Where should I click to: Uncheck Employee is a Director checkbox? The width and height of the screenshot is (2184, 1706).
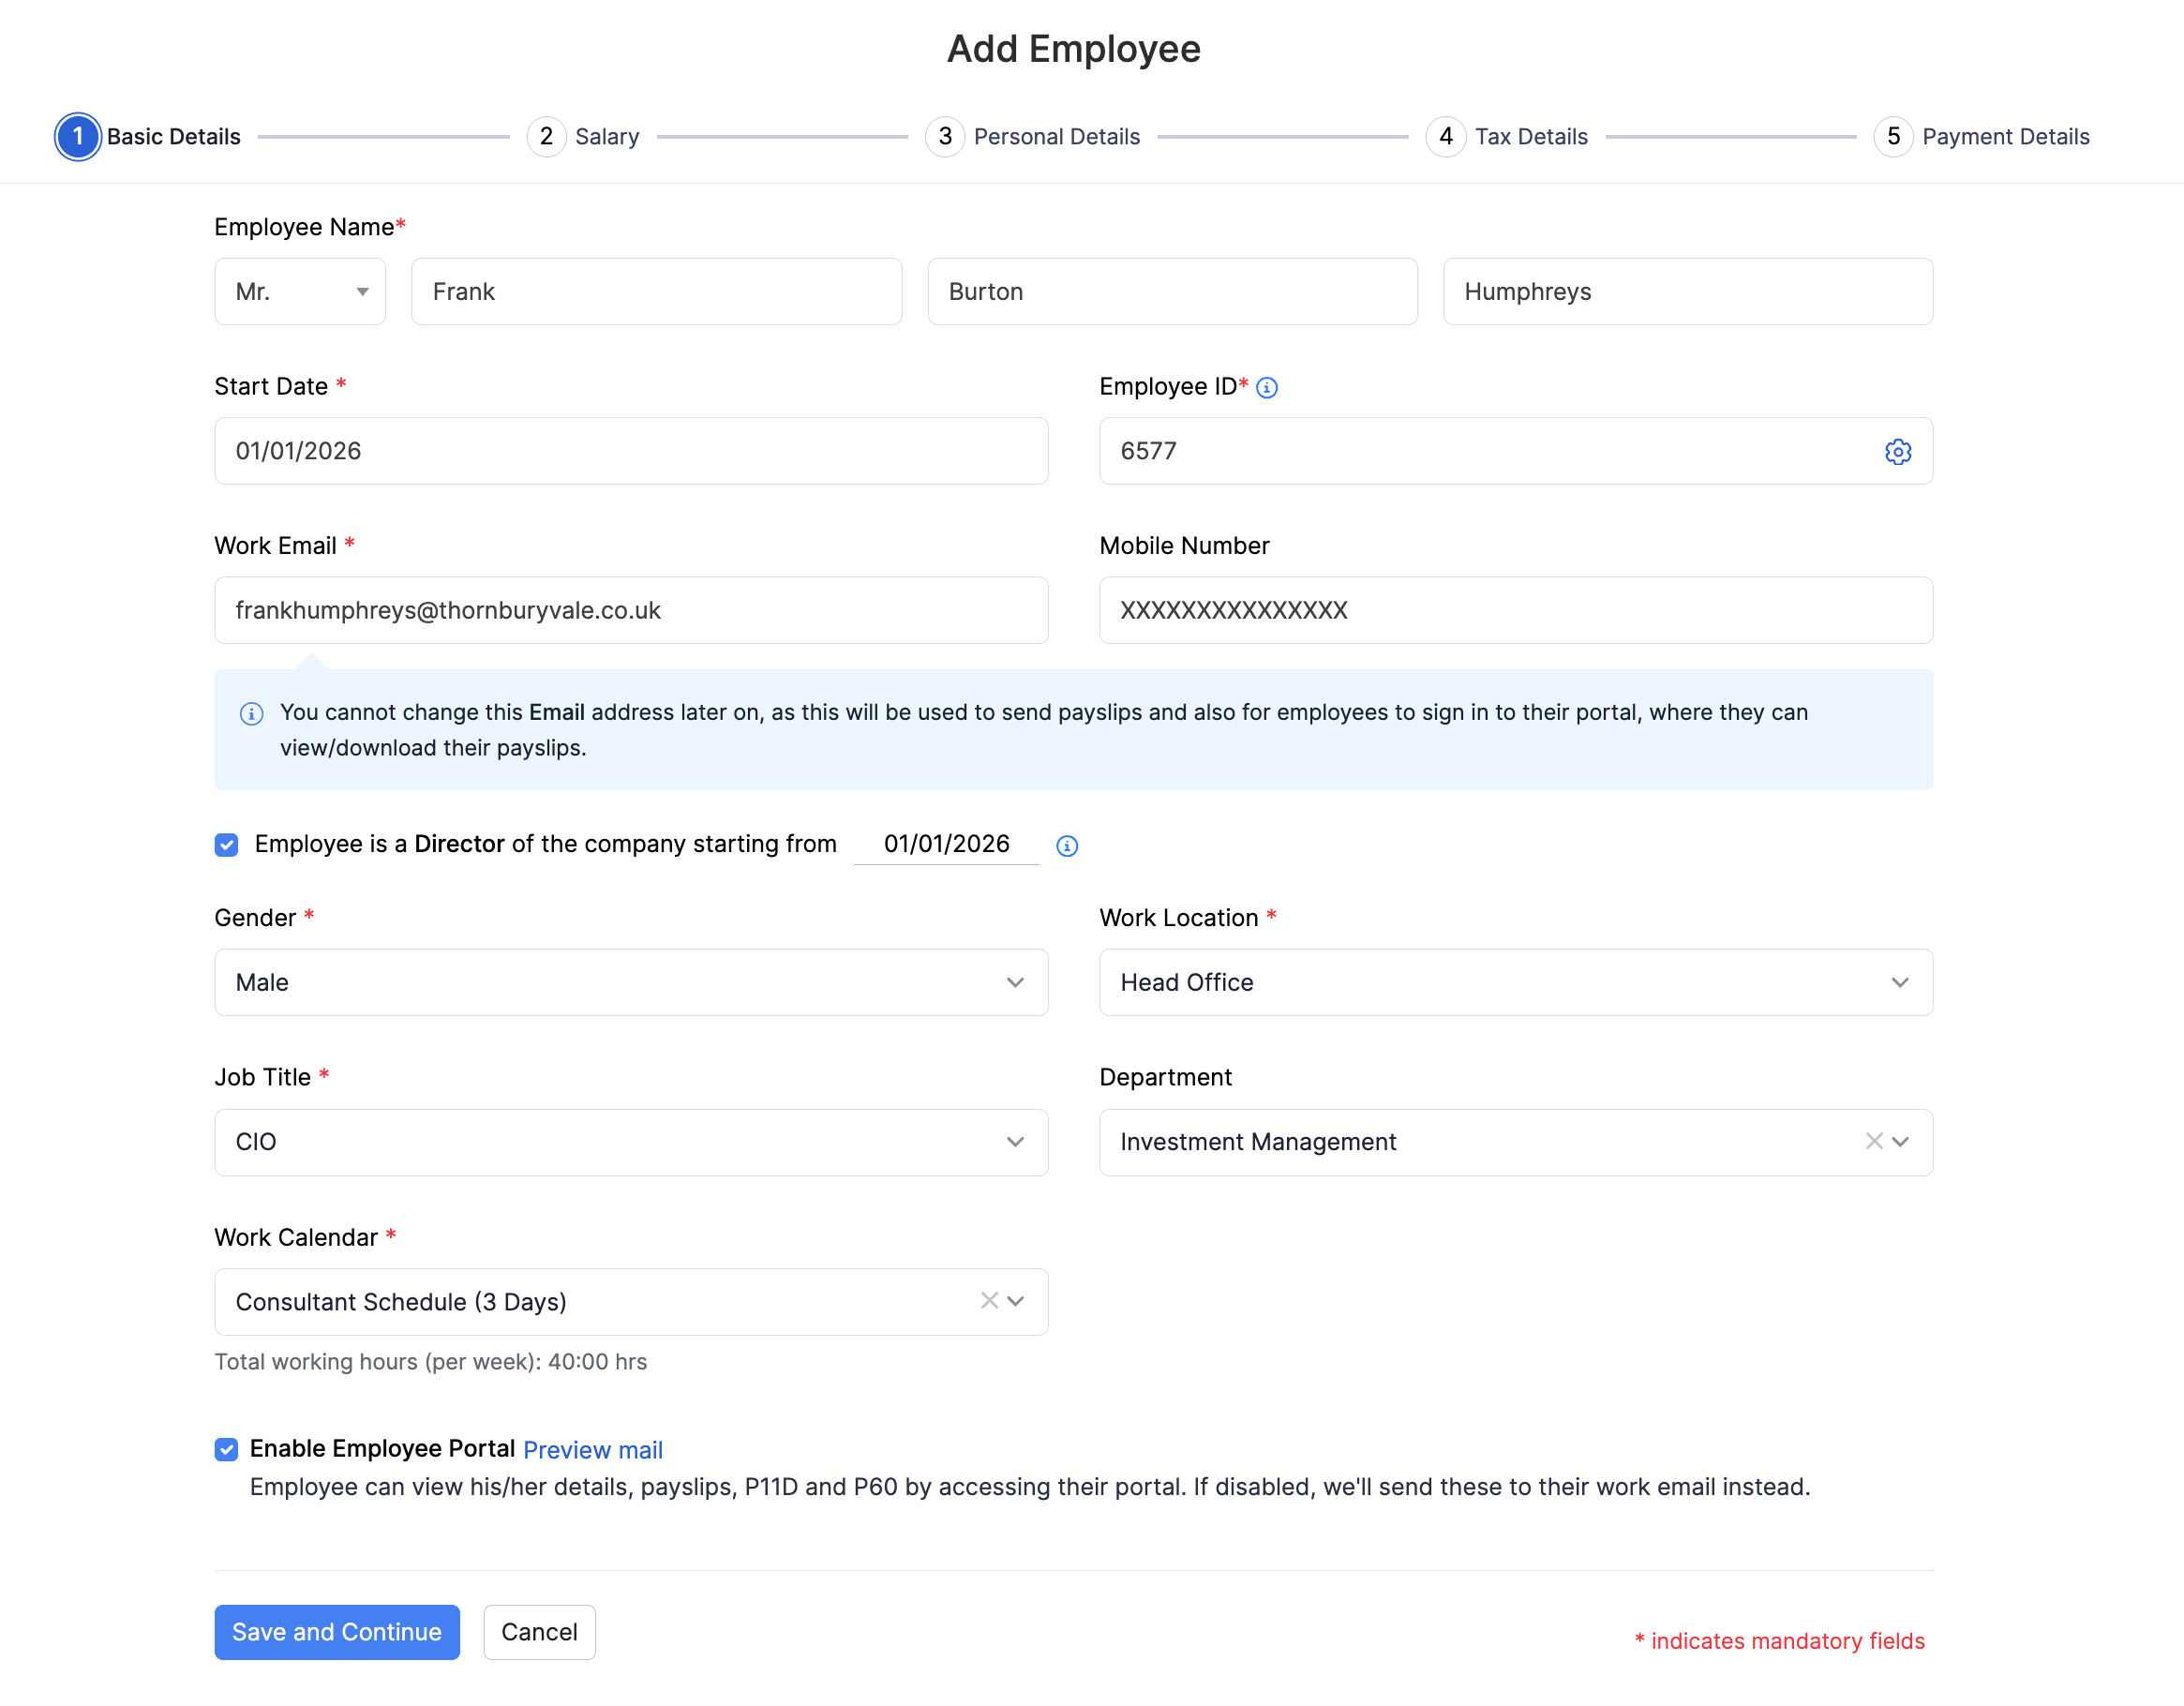tap(226, 845)
